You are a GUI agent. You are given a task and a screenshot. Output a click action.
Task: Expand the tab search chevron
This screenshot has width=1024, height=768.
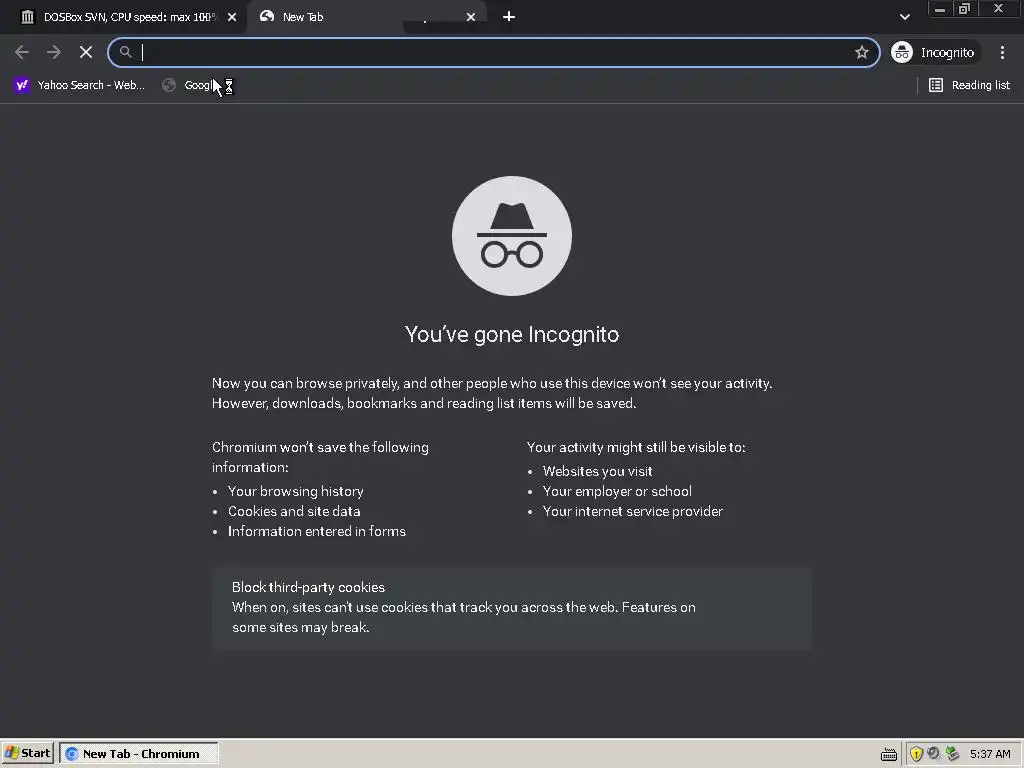[904, 17]
